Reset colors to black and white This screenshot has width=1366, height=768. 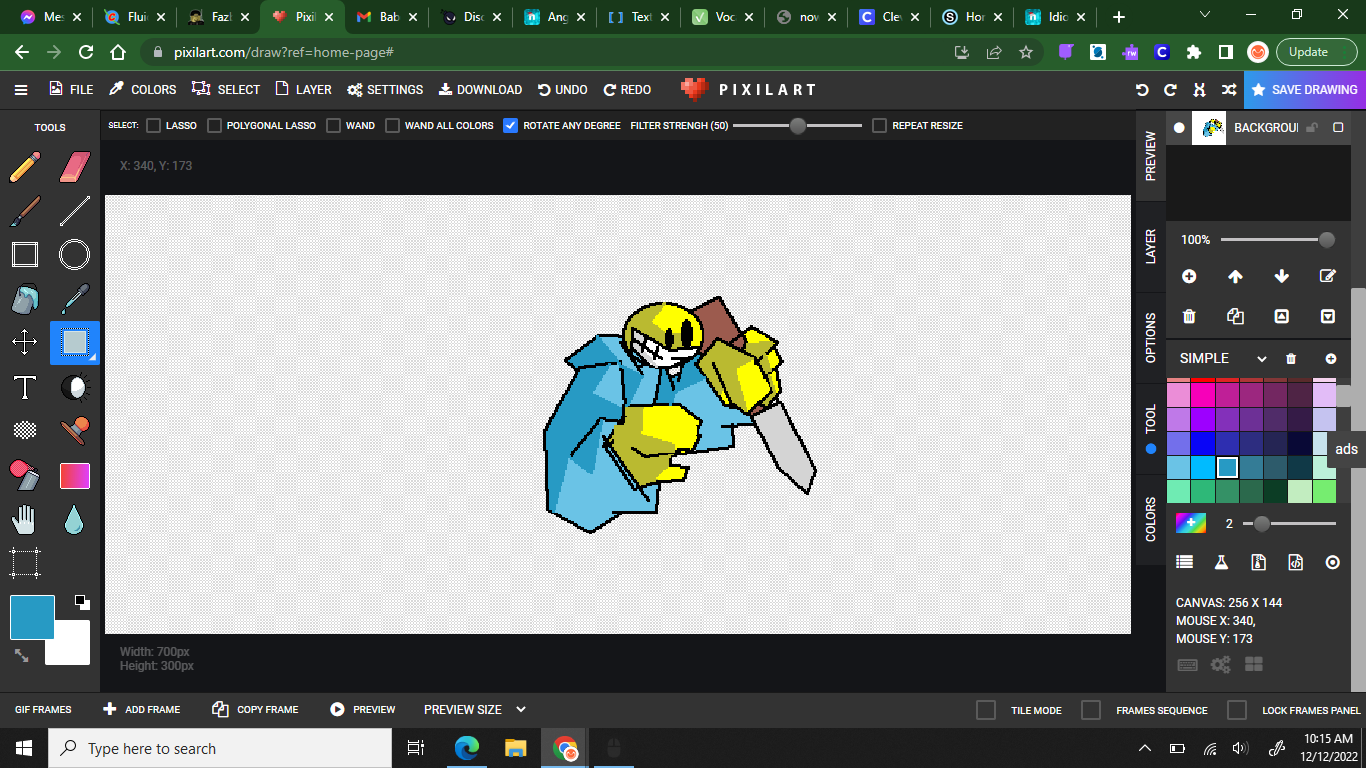point(82,602)
